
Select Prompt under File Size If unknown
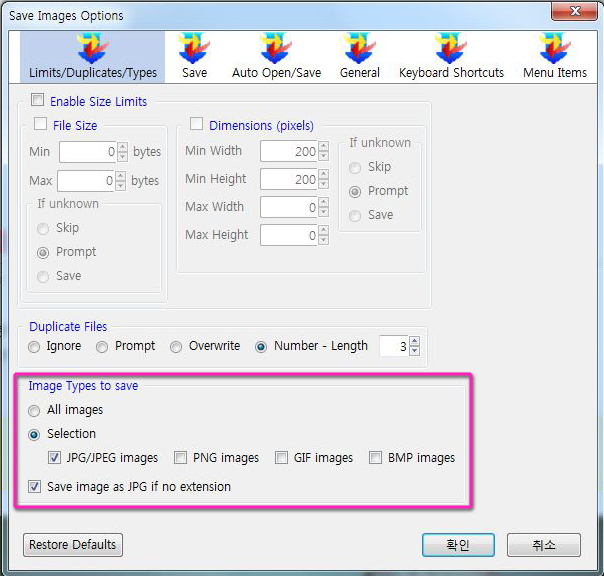click(43, 253)
